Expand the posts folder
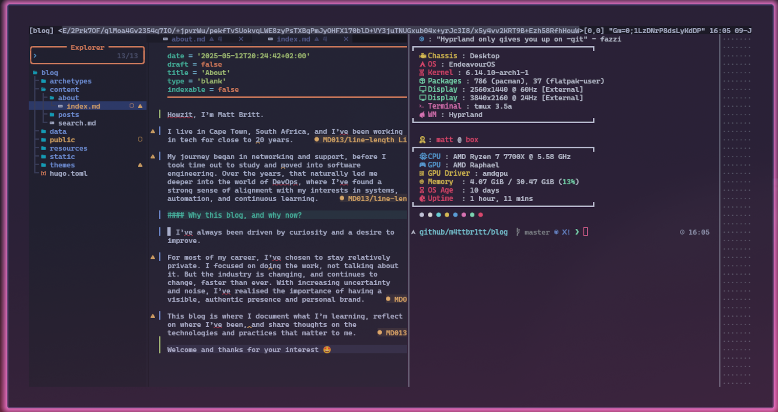This screenshot has width=778, height=412. [68, 114]
